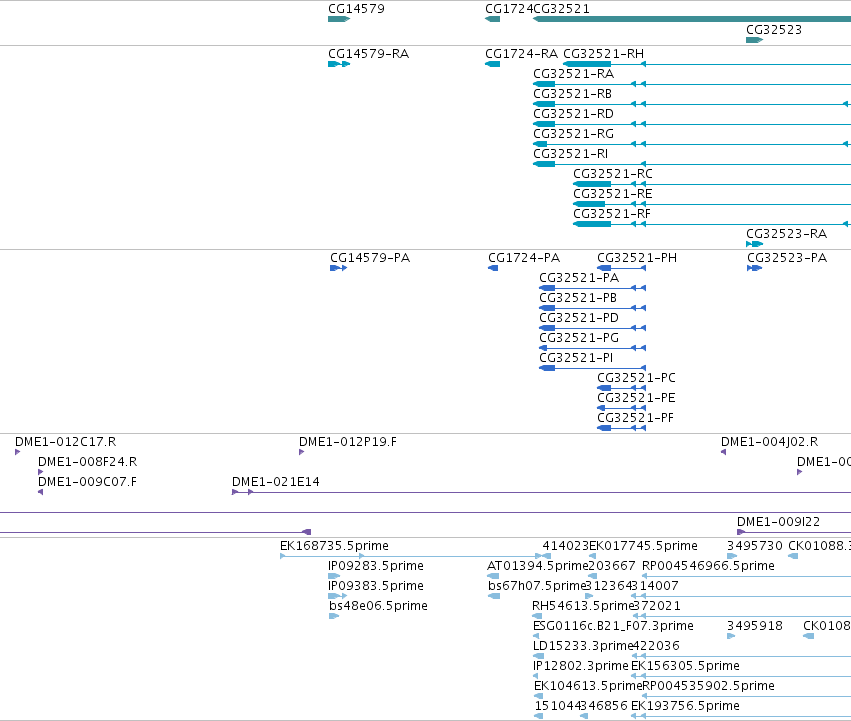Click EST label EK168735.5prime
The height and width of the screenshot is (721, 851).
point(334,546)
